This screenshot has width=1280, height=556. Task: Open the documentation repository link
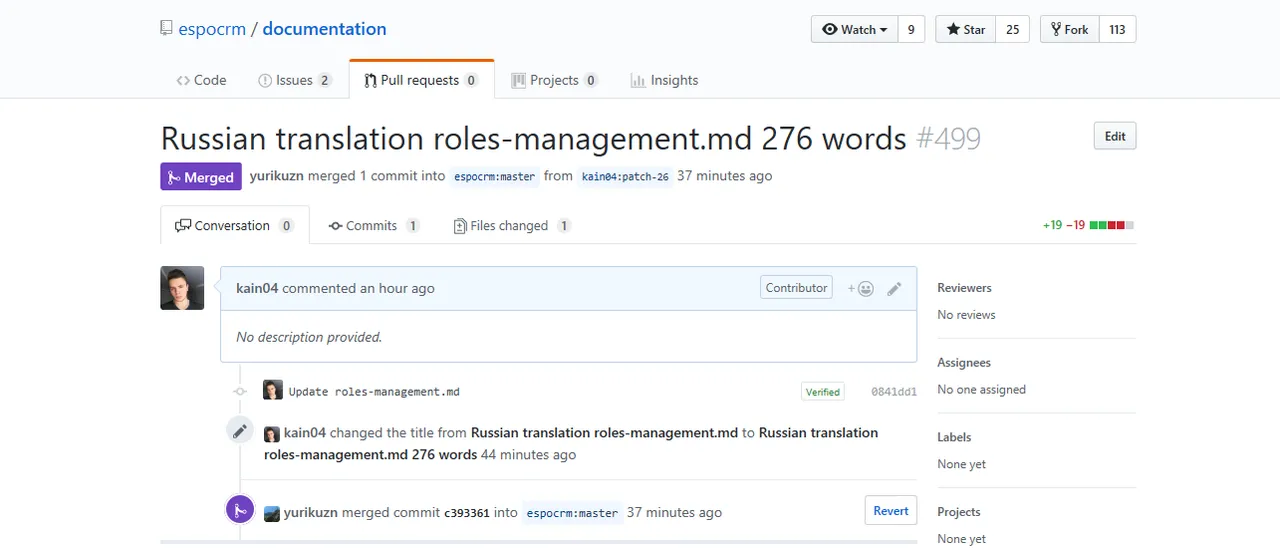(x=324, y=29)
